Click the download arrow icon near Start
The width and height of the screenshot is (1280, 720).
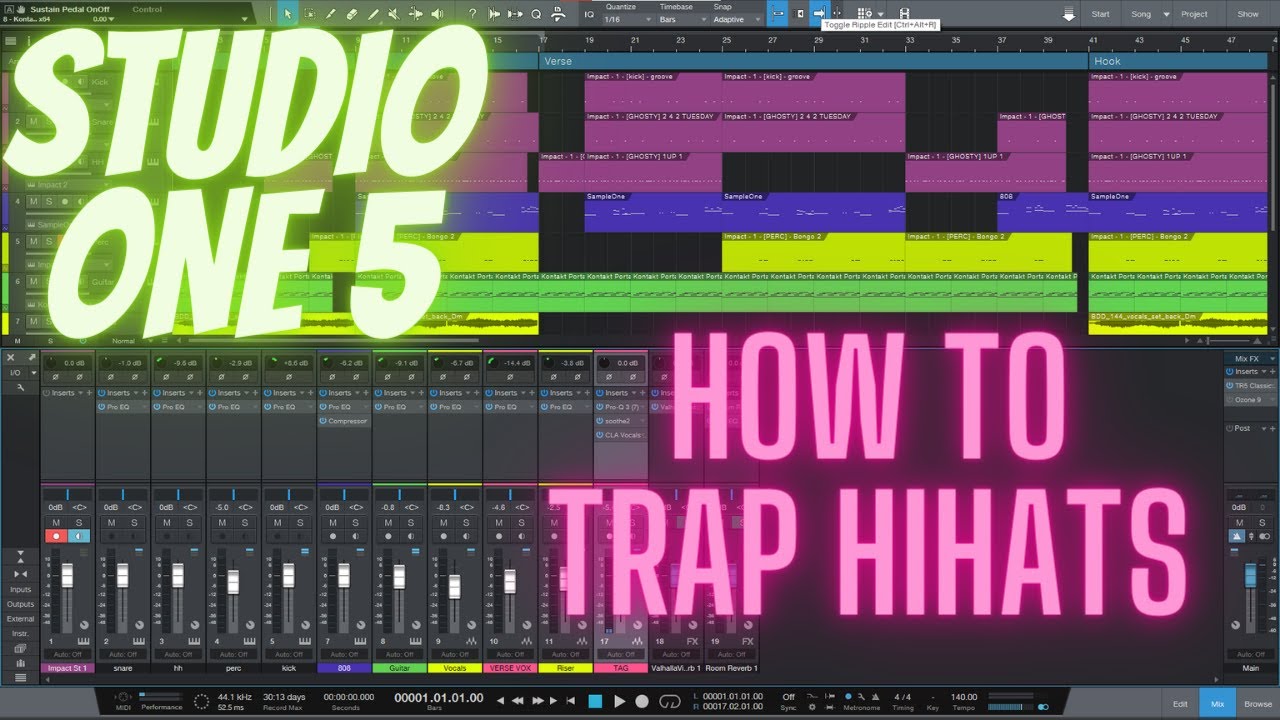1069,14
